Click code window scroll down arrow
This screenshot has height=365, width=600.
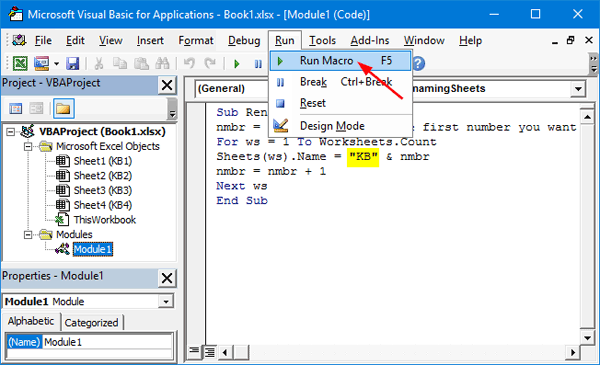(x=587, y=337)
